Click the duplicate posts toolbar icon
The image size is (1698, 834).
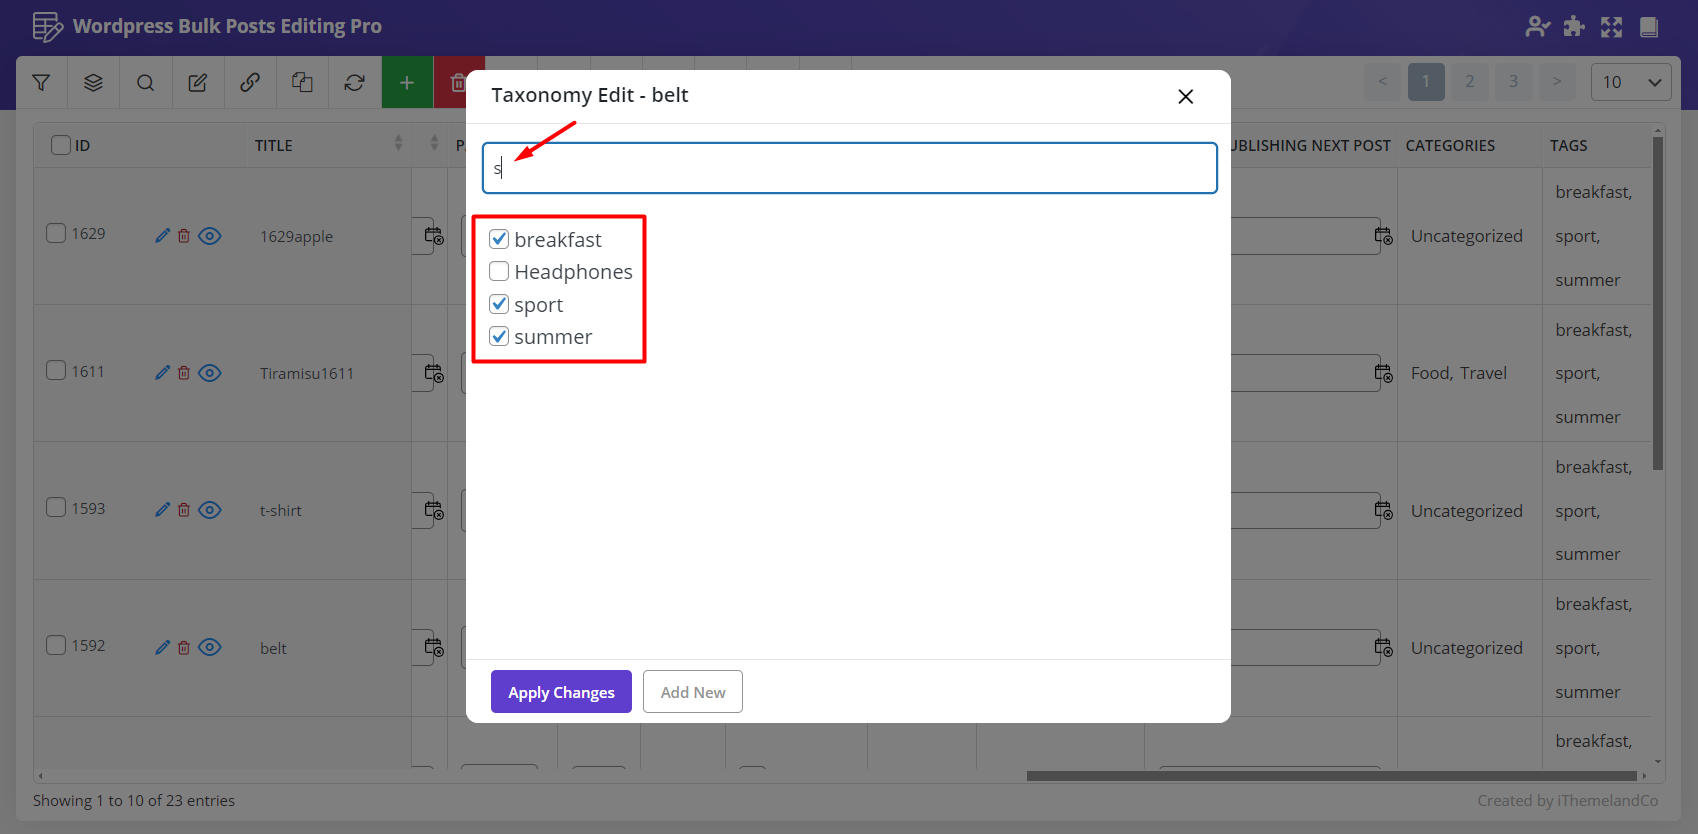(302, 83)
